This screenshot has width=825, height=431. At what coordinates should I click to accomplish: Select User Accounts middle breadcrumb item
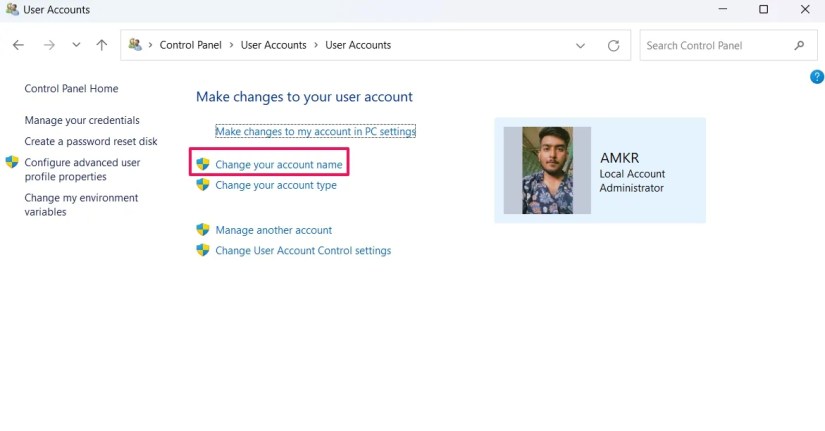(x=274, y=45)
